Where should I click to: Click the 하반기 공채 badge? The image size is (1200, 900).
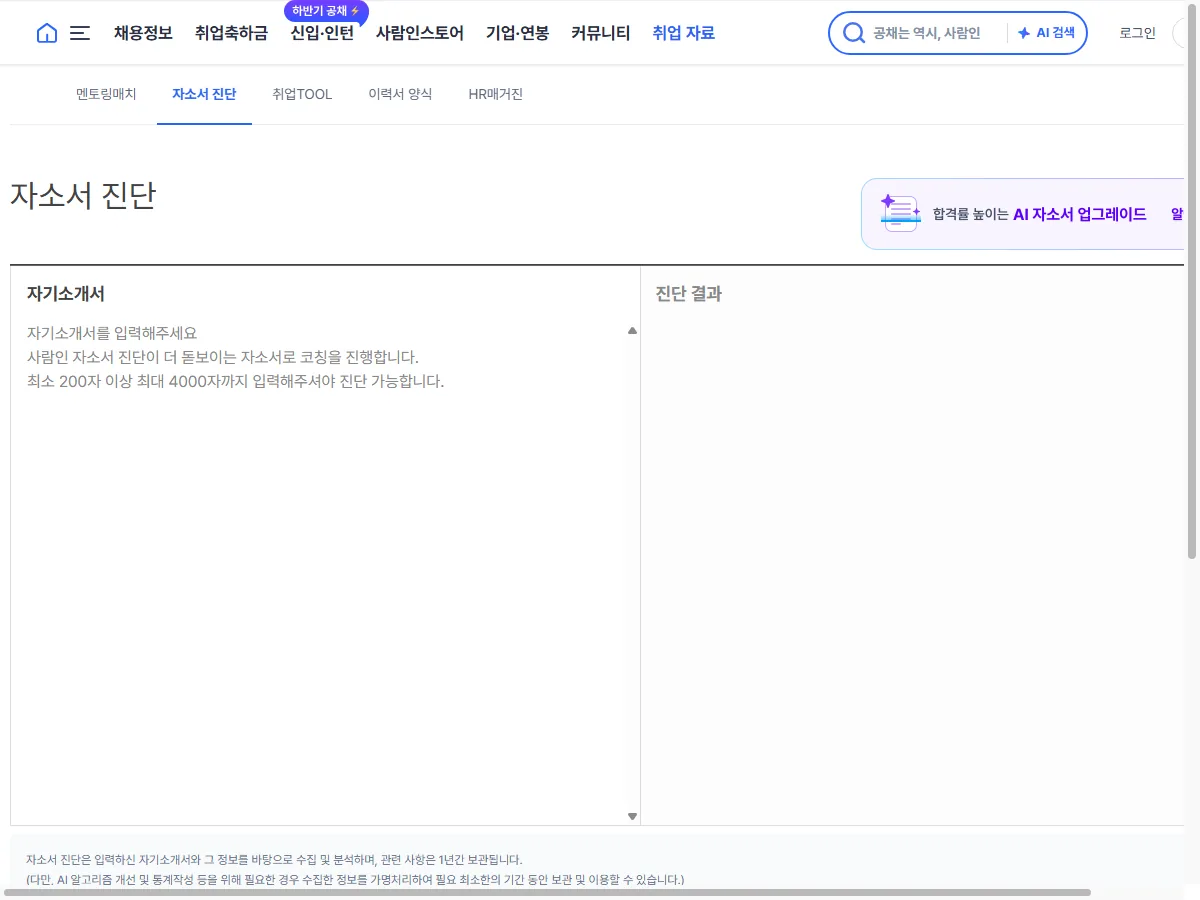pos(326,11)
